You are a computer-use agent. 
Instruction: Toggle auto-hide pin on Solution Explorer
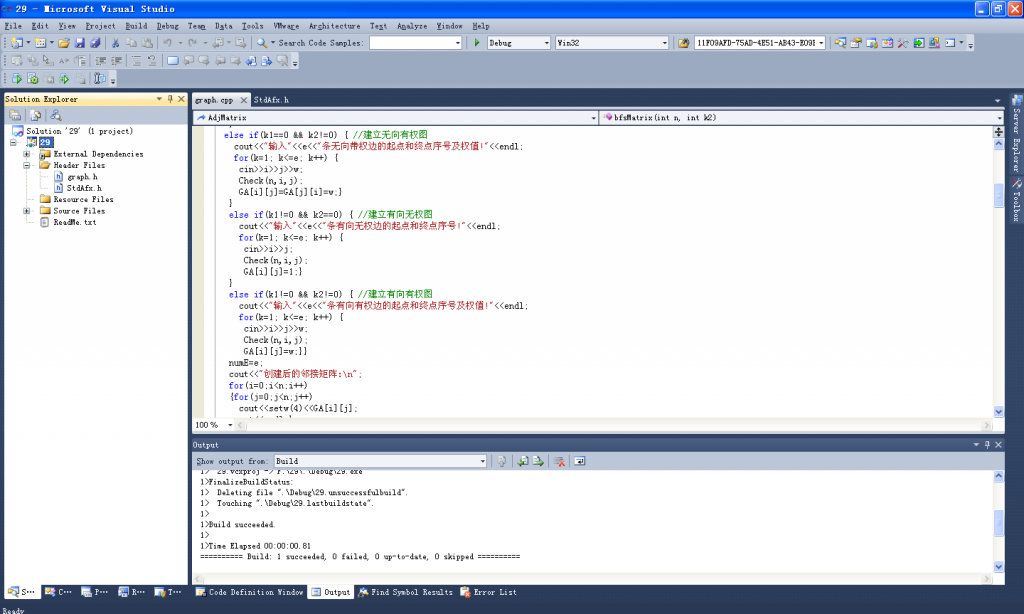pos(170,99)
